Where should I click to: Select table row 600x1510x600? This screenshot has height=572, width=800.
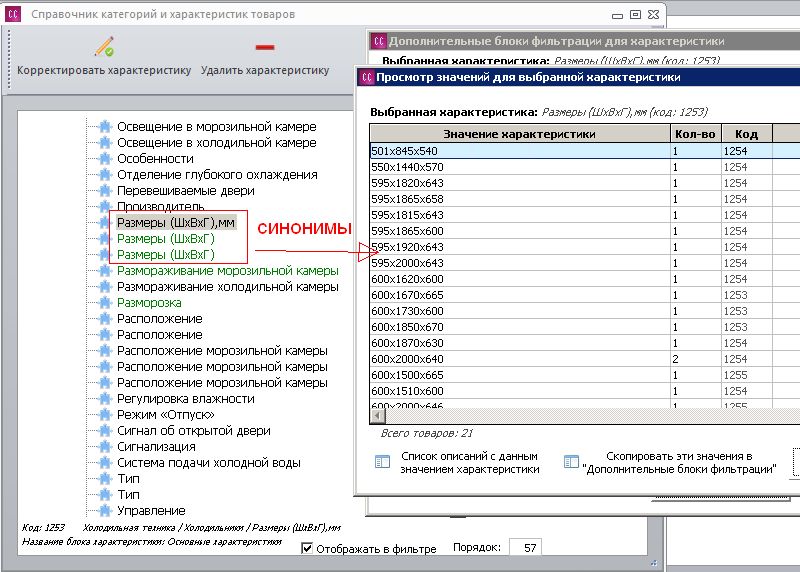585,391
